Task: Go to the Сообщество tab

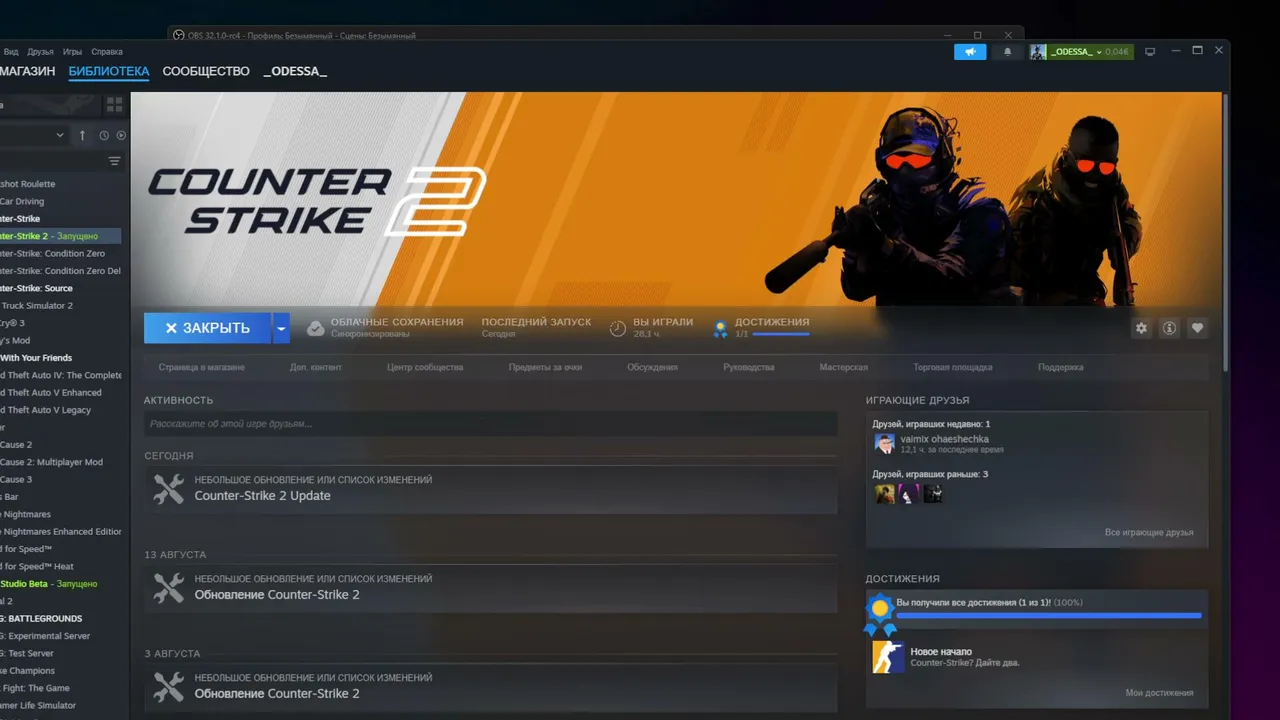Action: (x=206, y=72)
